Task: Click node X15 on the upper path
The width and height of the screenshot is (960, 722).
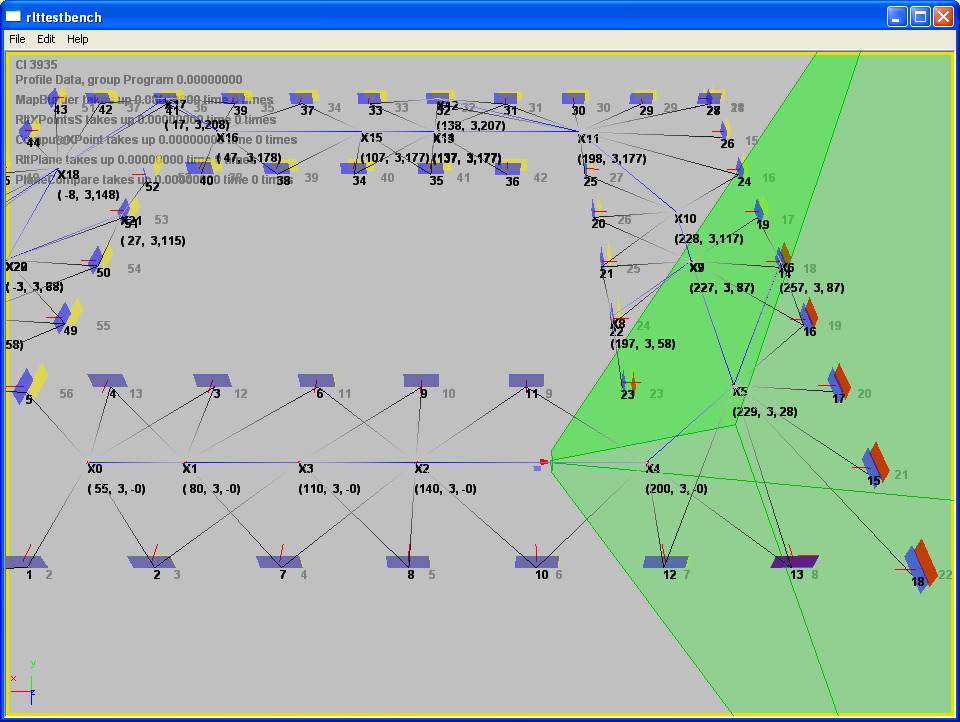Action: click(371, 138)
